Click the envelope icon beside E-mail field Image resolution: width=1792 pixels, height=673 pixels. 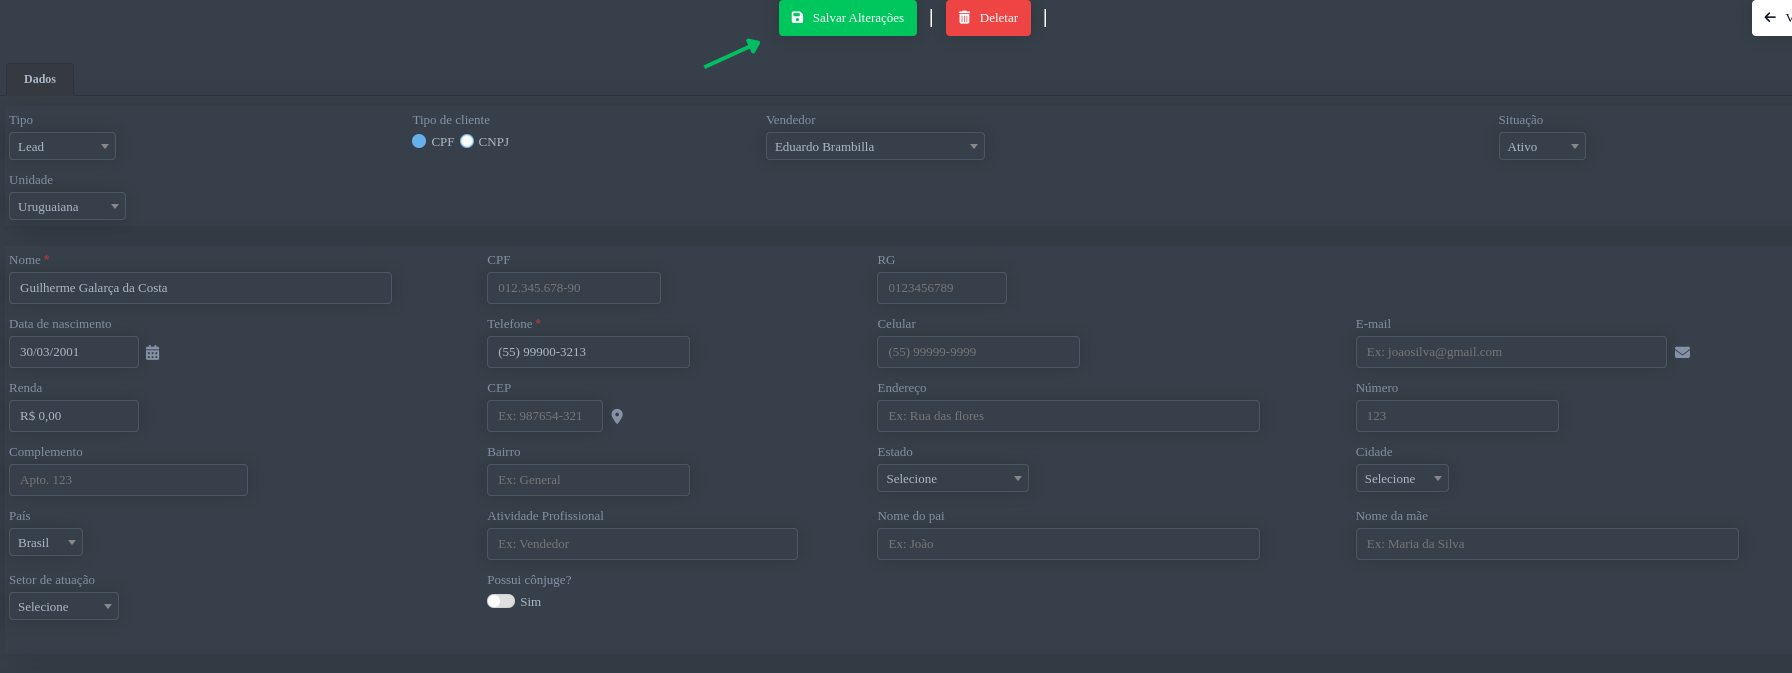[1682, 353]
